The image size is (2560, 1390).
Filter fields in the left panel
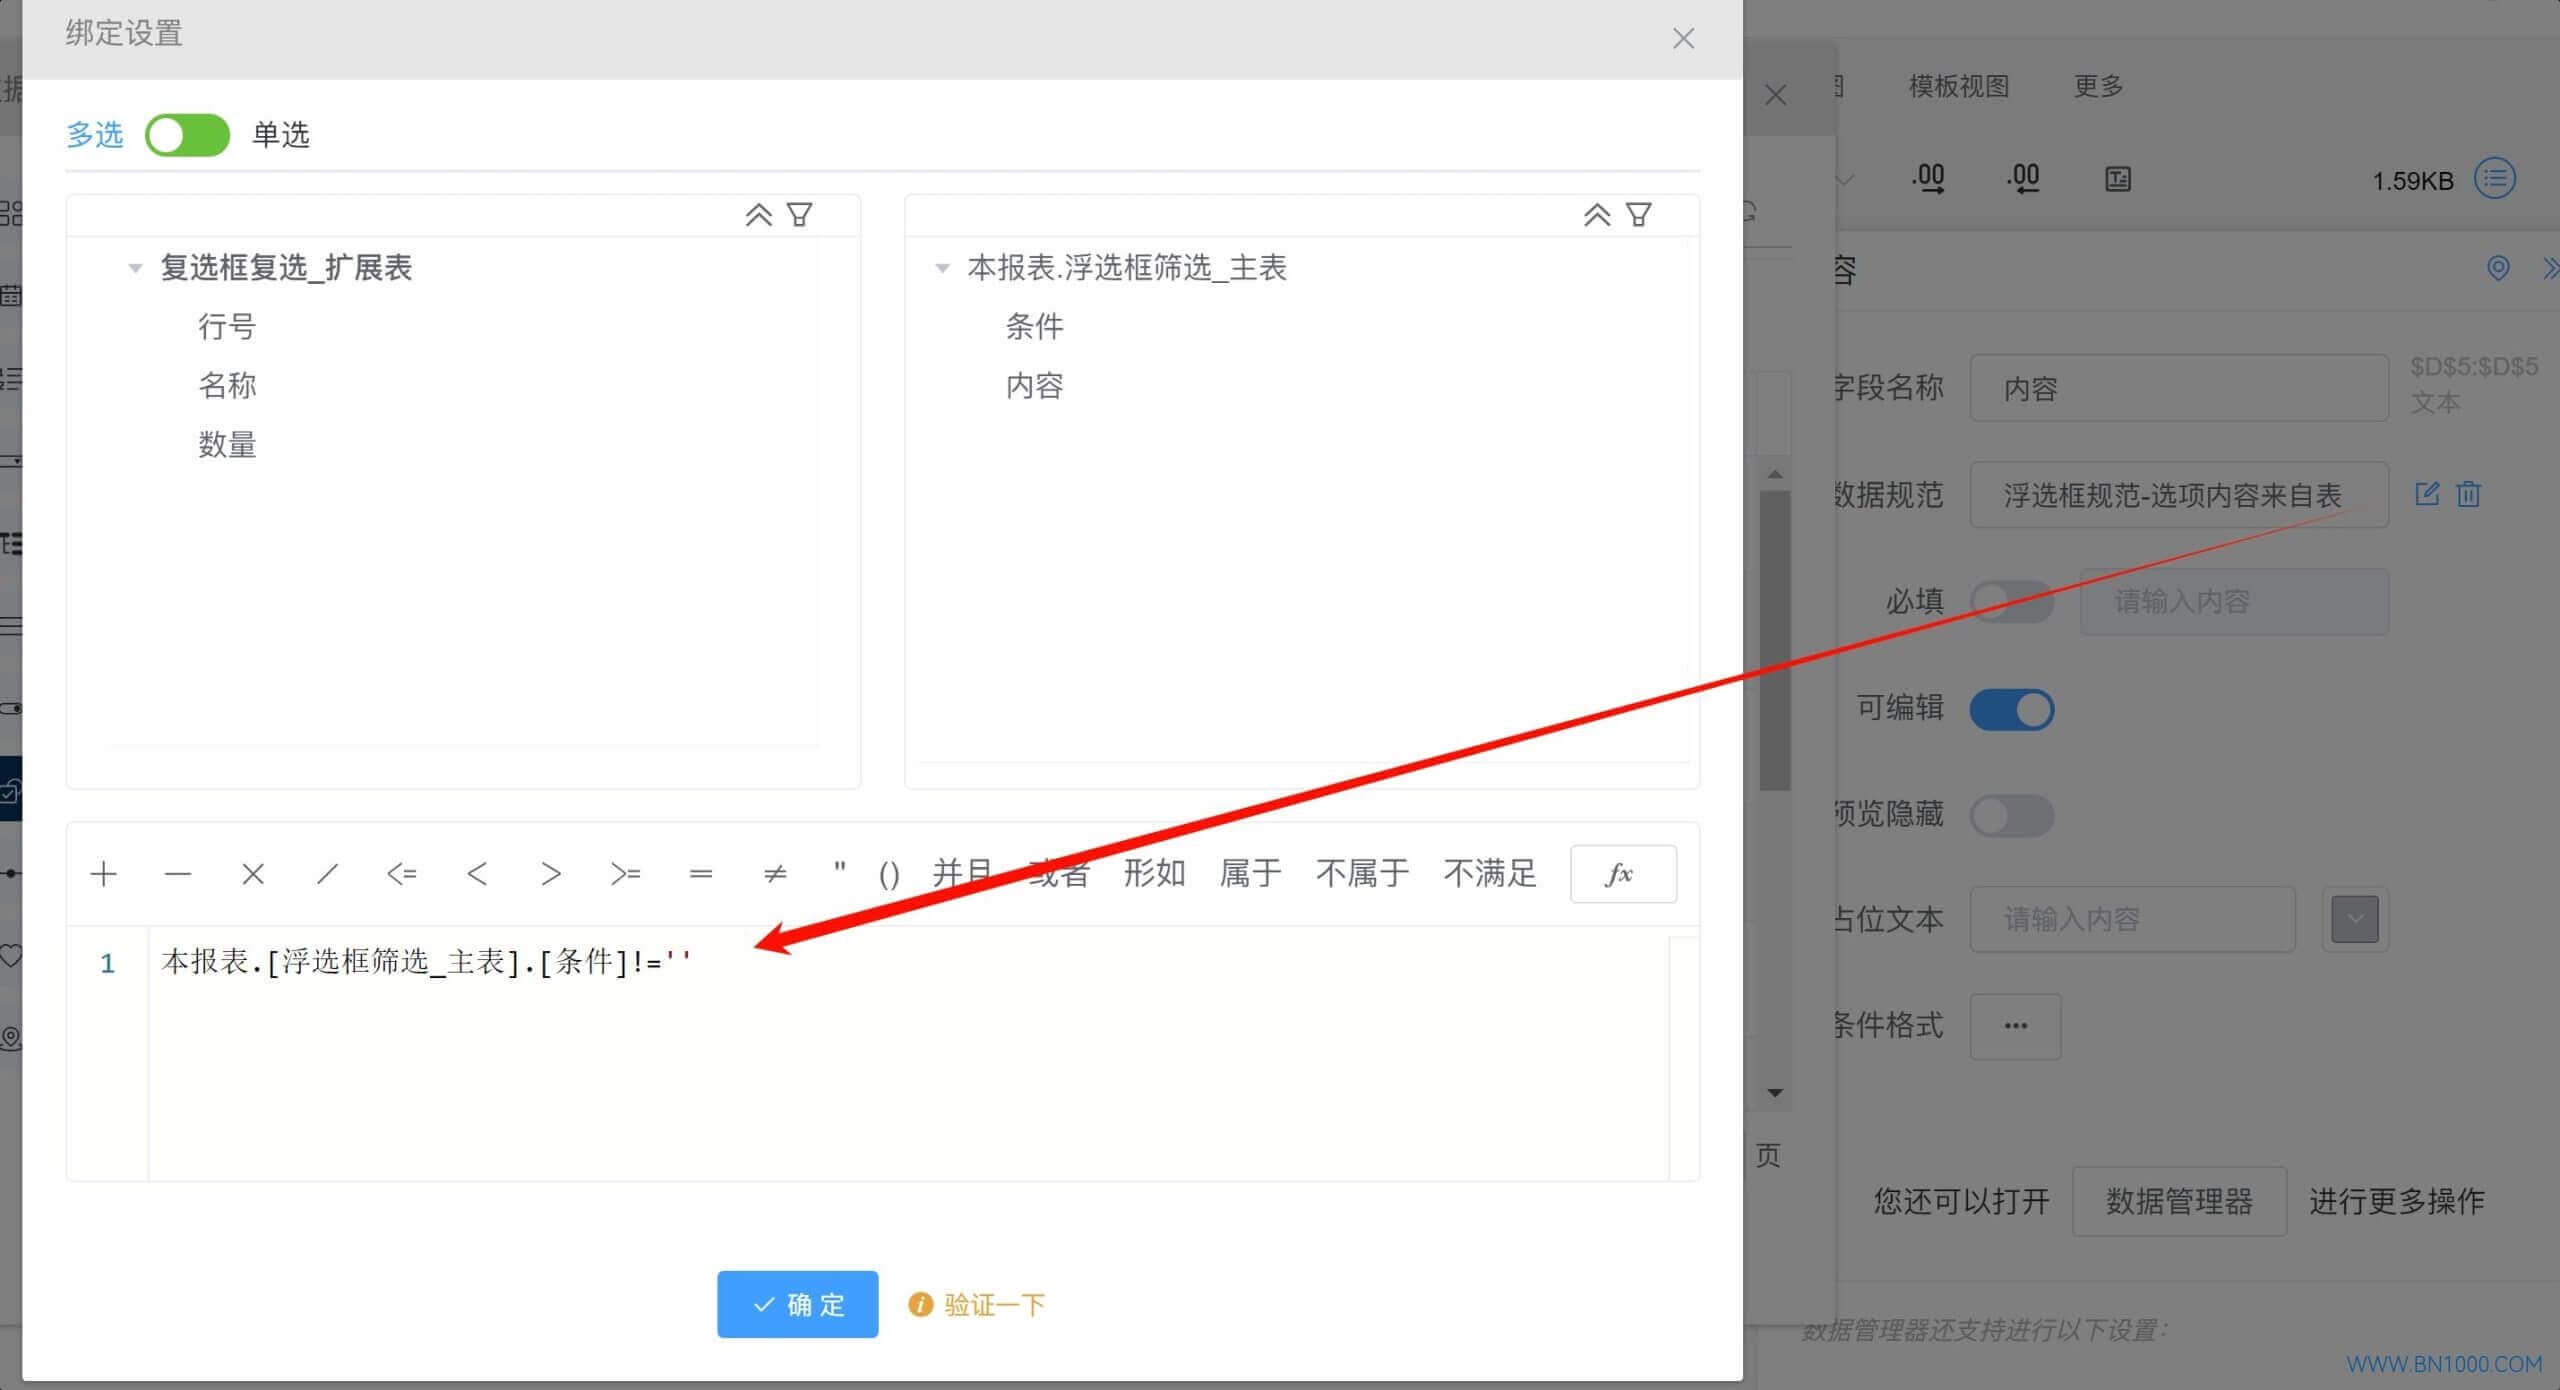coord(799,215)
